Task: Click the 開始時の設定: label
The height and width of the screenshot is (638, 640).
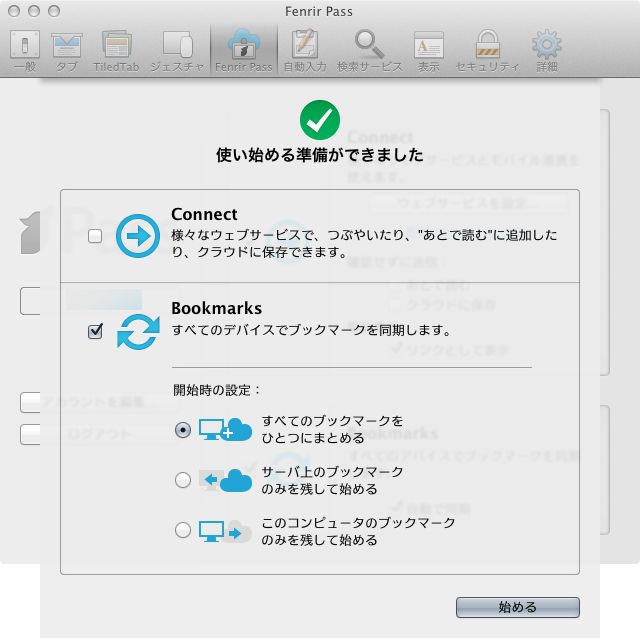Action: click(217, 390)
